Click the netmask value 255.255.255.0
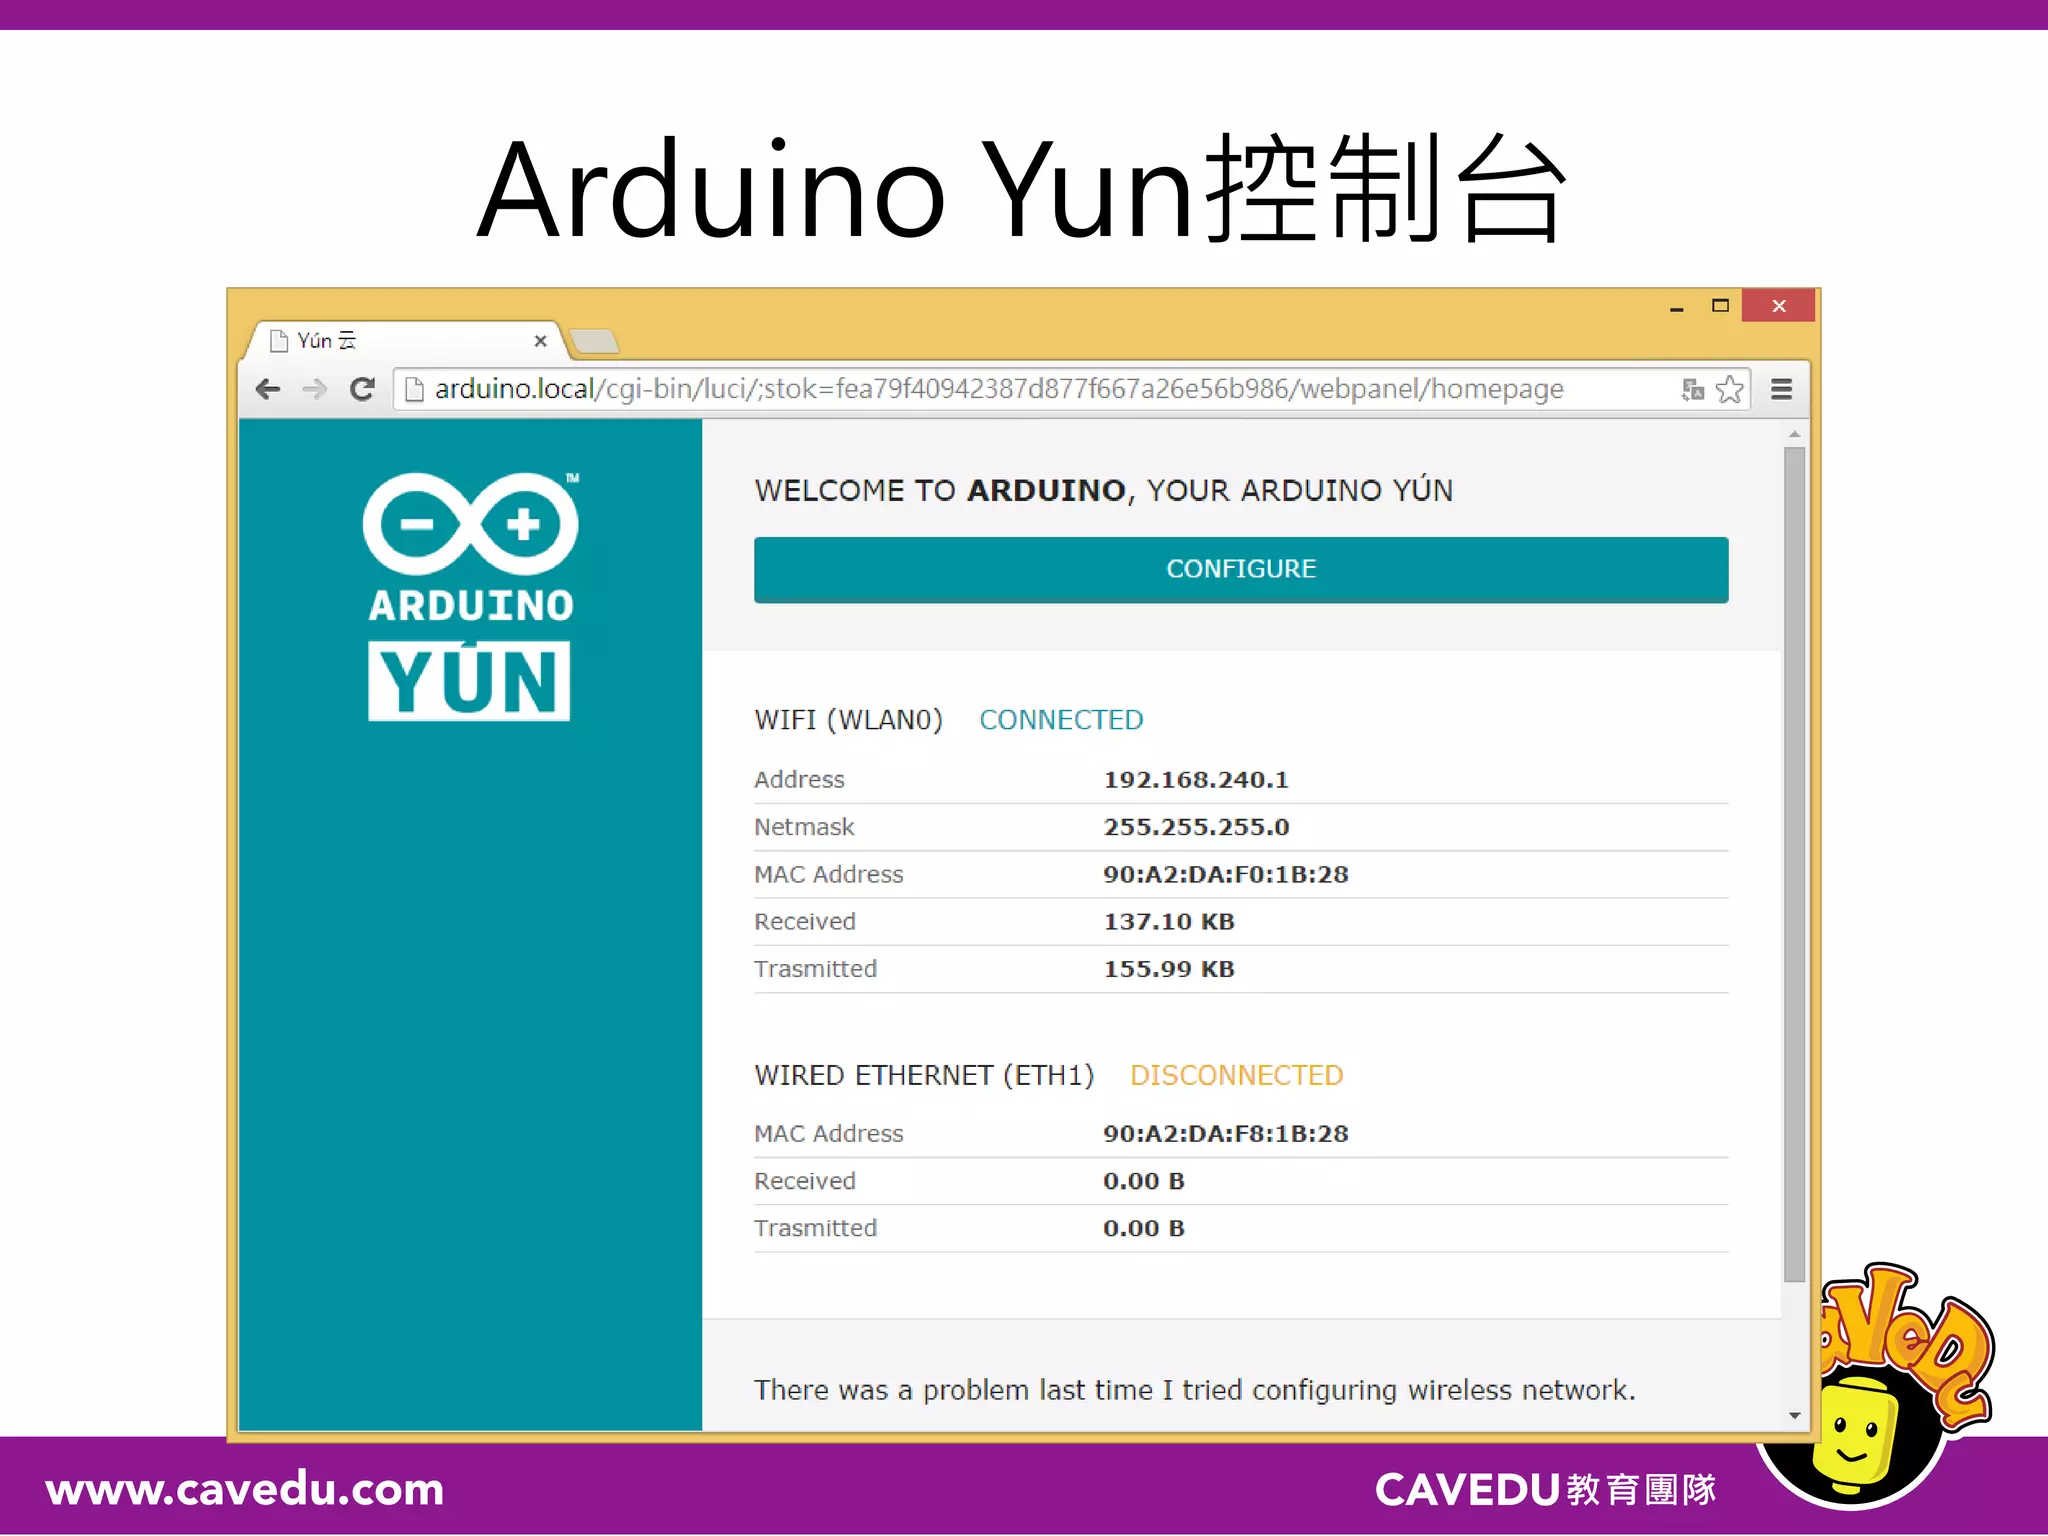 point(1196,827)
